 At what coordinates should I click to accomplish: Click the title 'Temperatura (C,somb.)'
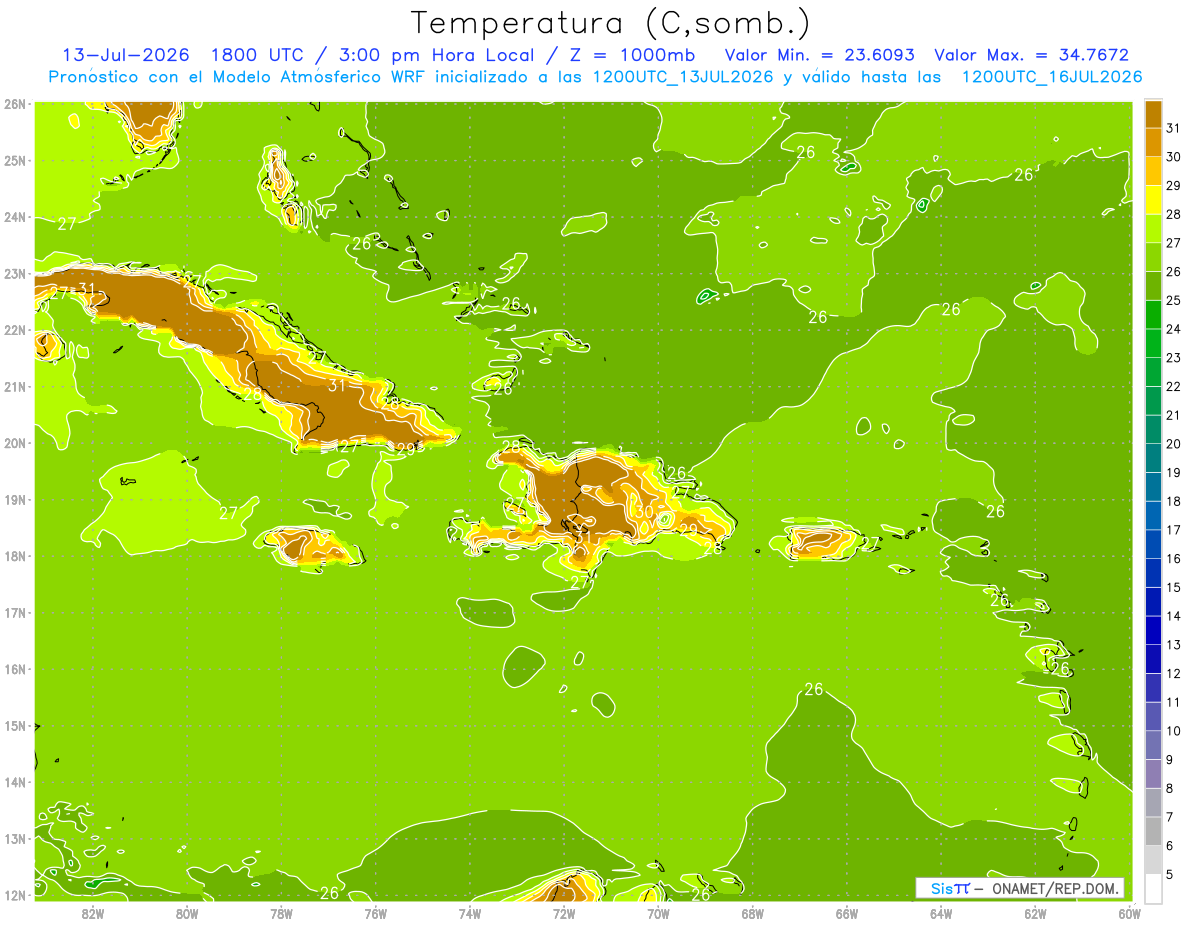pyautogui.click(x=611, y=22)
